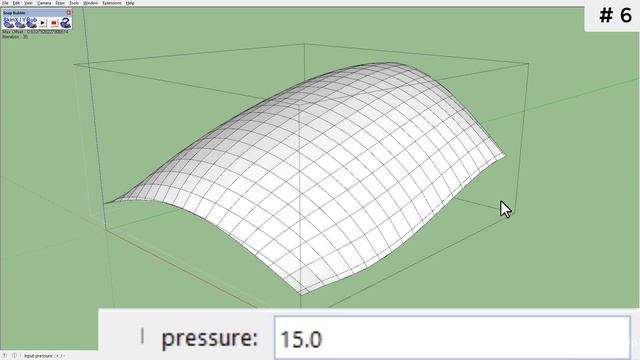Select the Skin tool in Soap Bubble toolbar
The width and height of the screenshot is (640, 360).
pos(9,22)
